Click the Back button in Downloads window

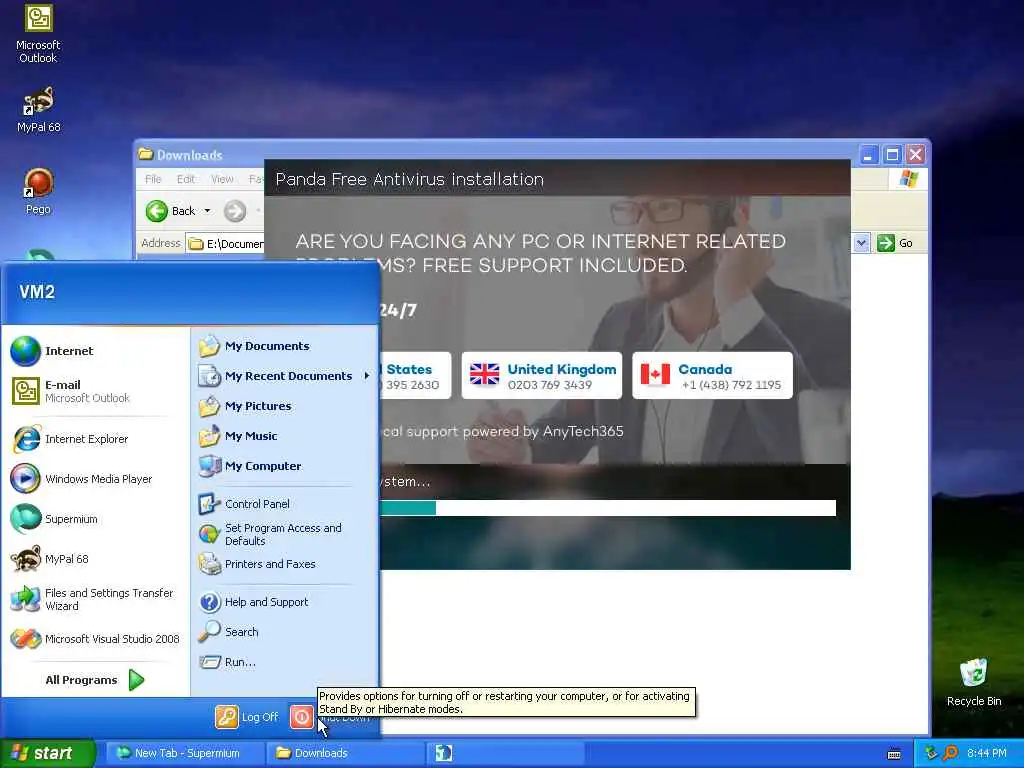(171, 211)
